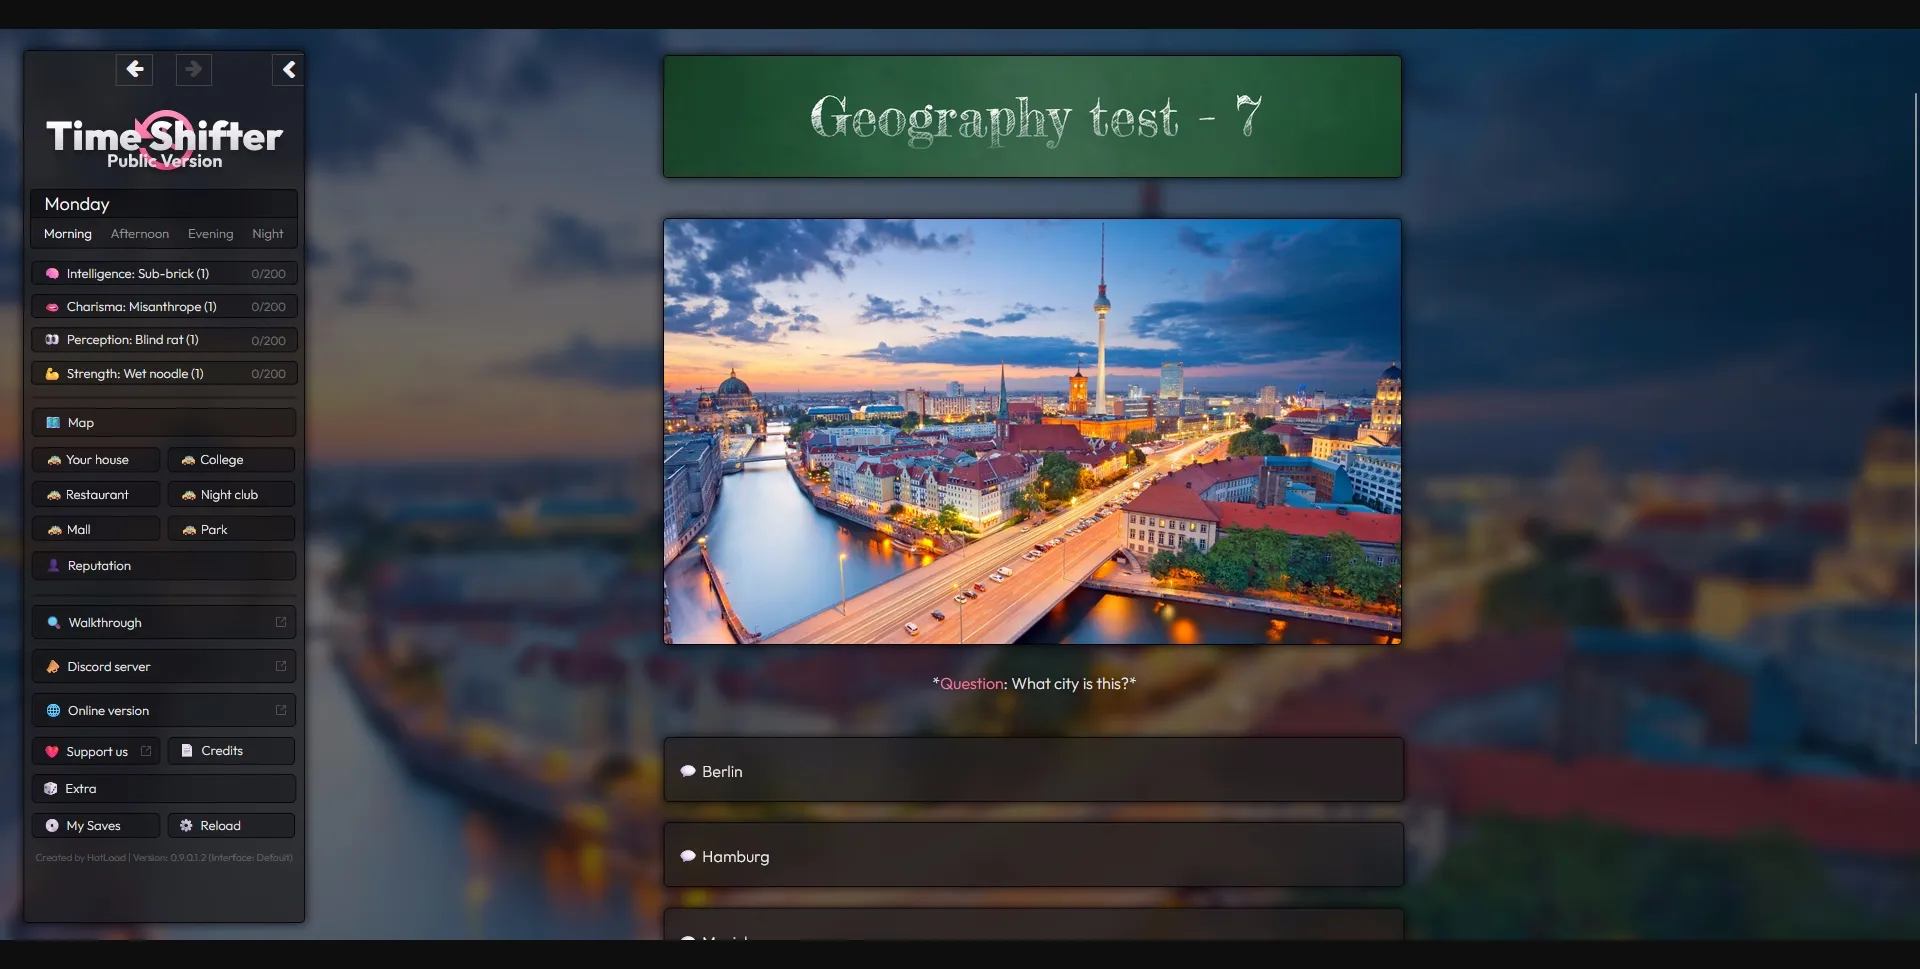The height and width of the screenshot is (969, 1920).
Task: Click the Intelligence stat progress bar
Action: pyautogui.click(x=164, y=274)
